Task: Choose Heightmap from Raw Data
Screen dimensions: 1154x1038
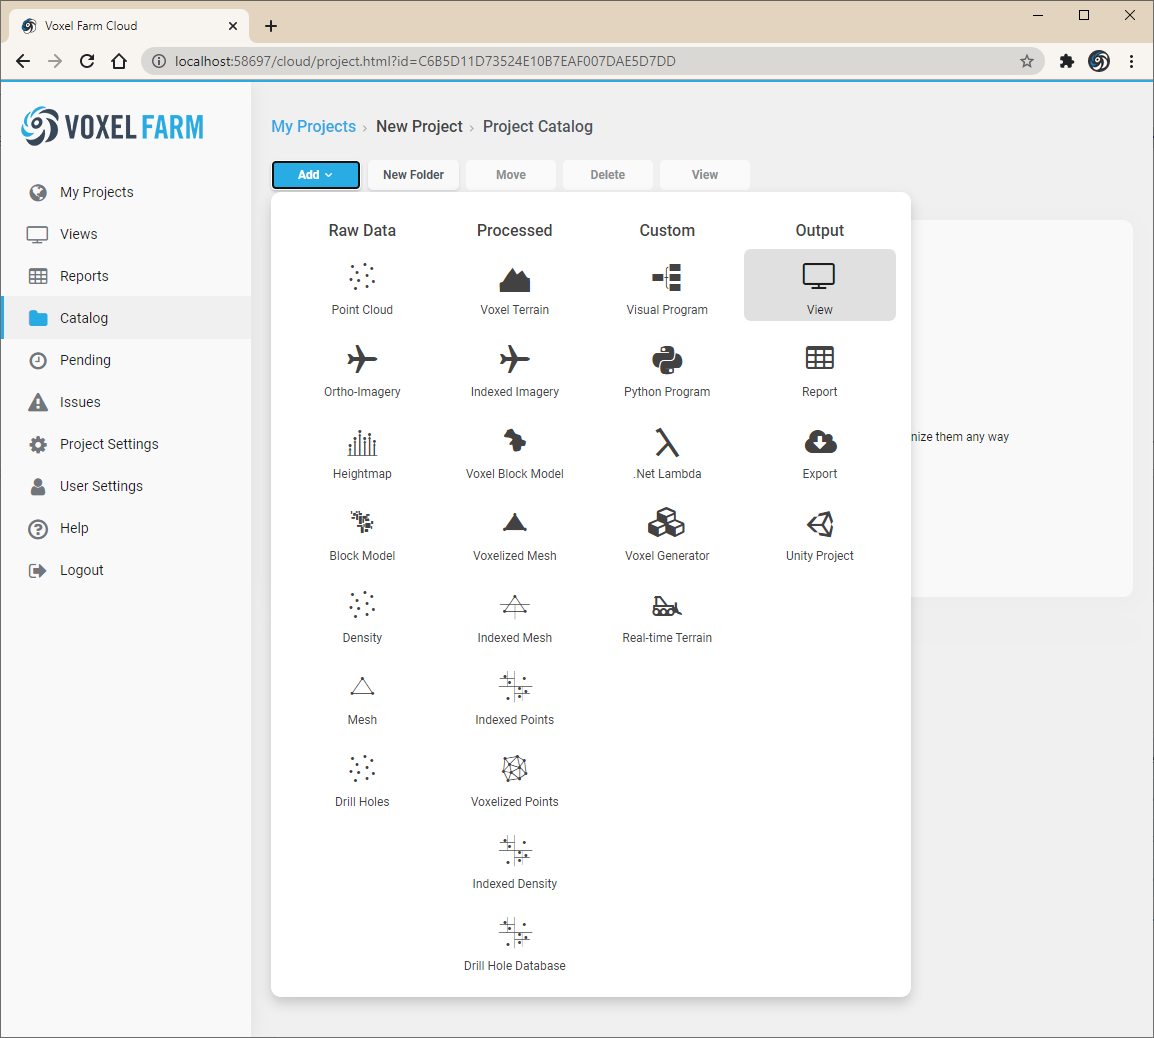Action: pyautogui.click(x=362, y=453)
